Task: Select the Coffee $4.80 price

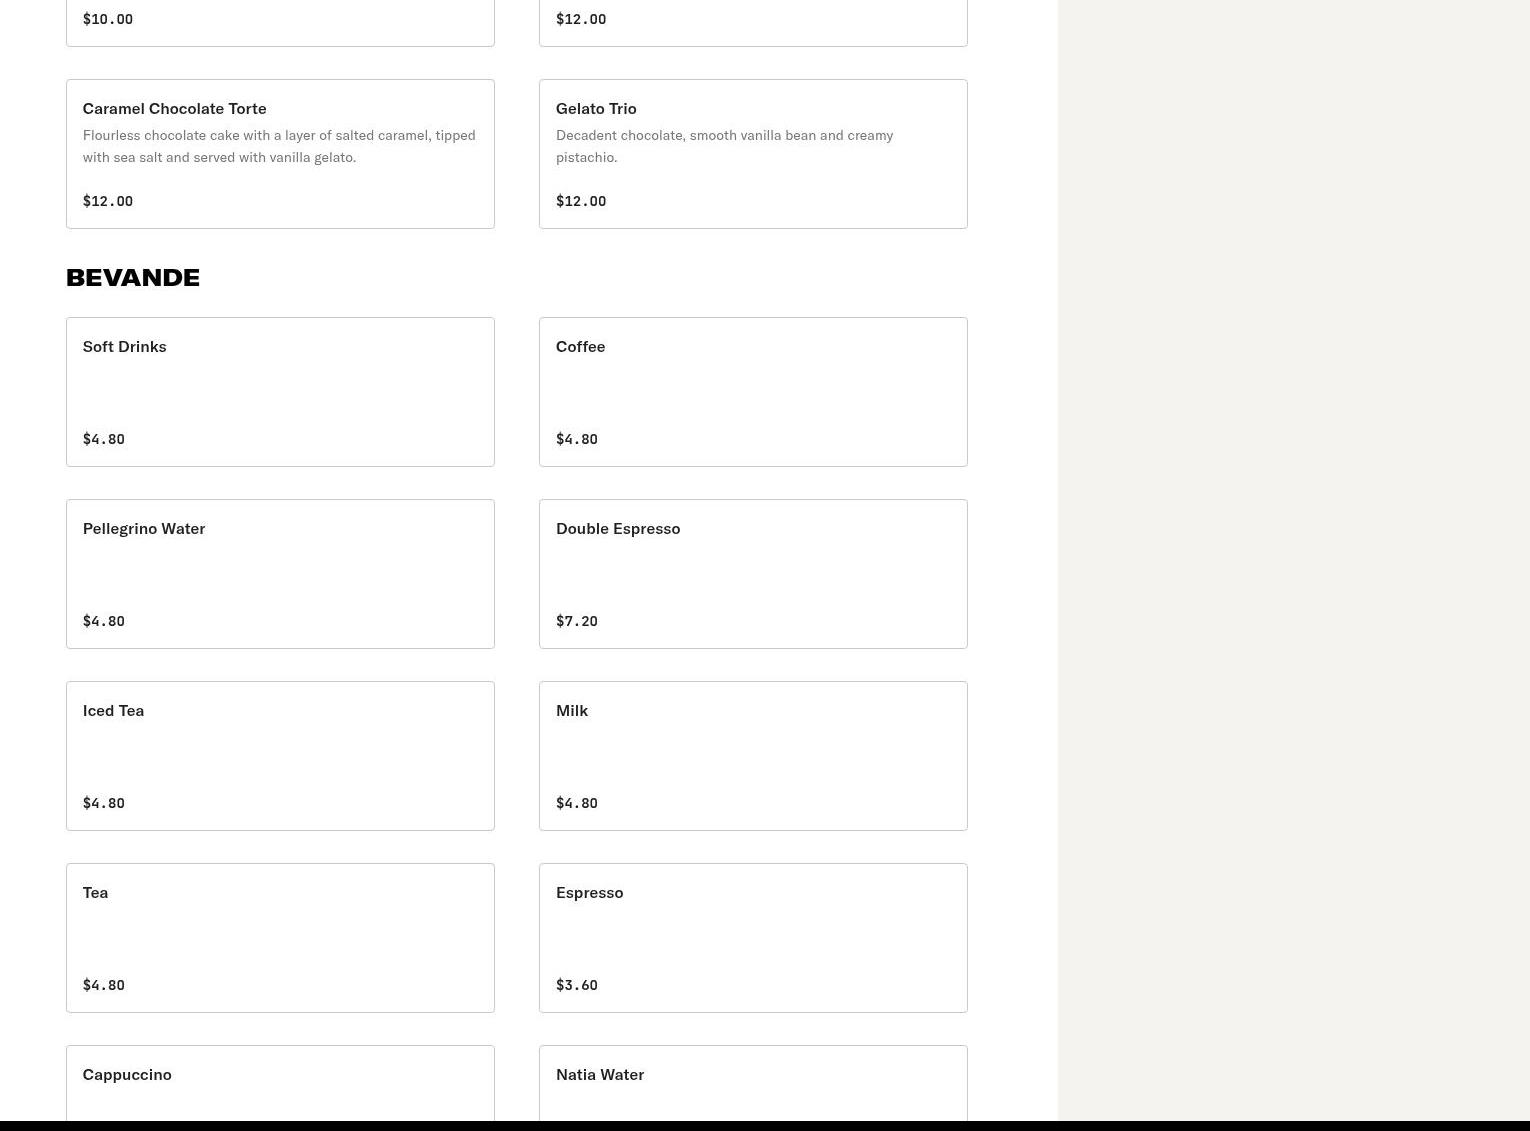Action: point(577,439)
